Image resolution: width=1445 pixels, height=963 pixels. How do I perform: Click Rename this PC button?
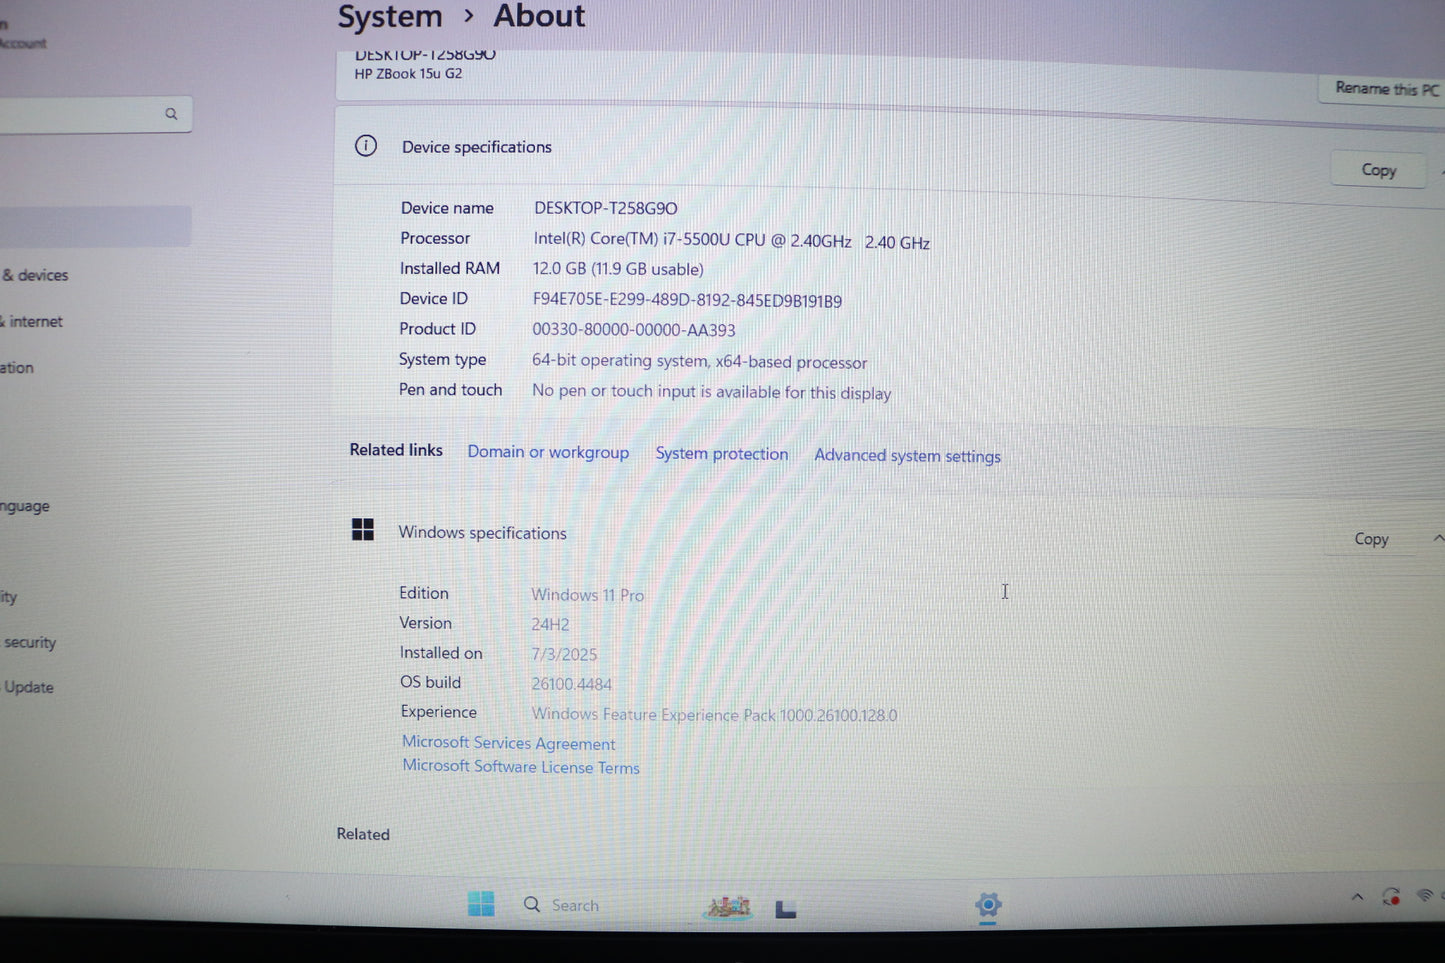1386,89
